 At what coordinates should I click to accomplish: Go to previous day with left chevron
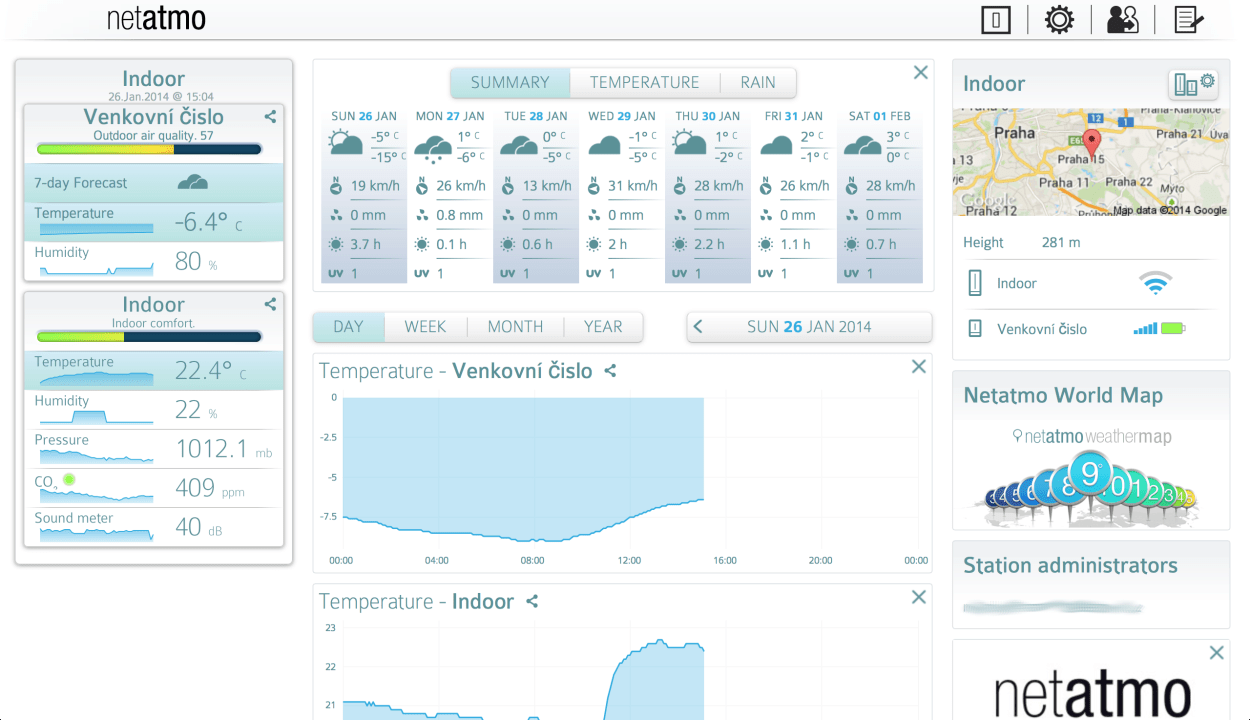[x=698, y=327]
